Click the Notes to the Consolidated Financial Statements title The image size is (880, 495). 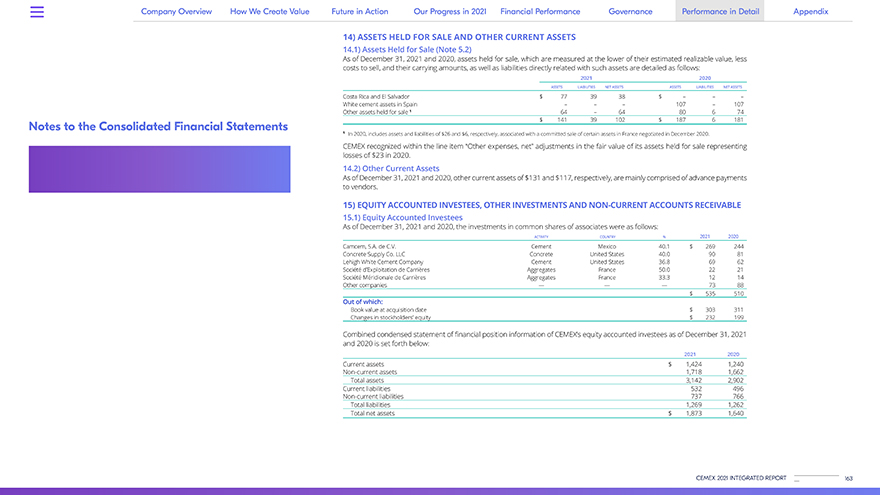point(158,127)
